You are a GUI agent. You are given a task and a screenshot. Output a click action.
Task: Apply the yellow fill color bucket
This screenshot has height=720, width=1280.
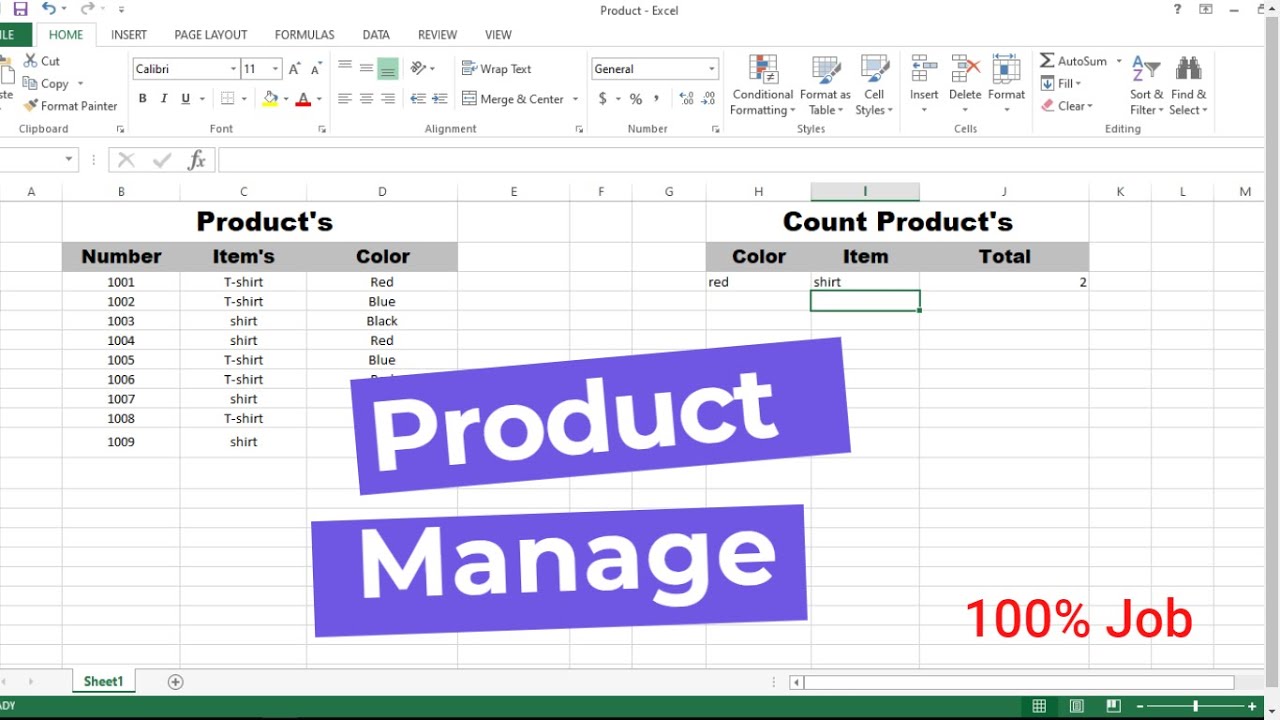[x=270, y=99]
